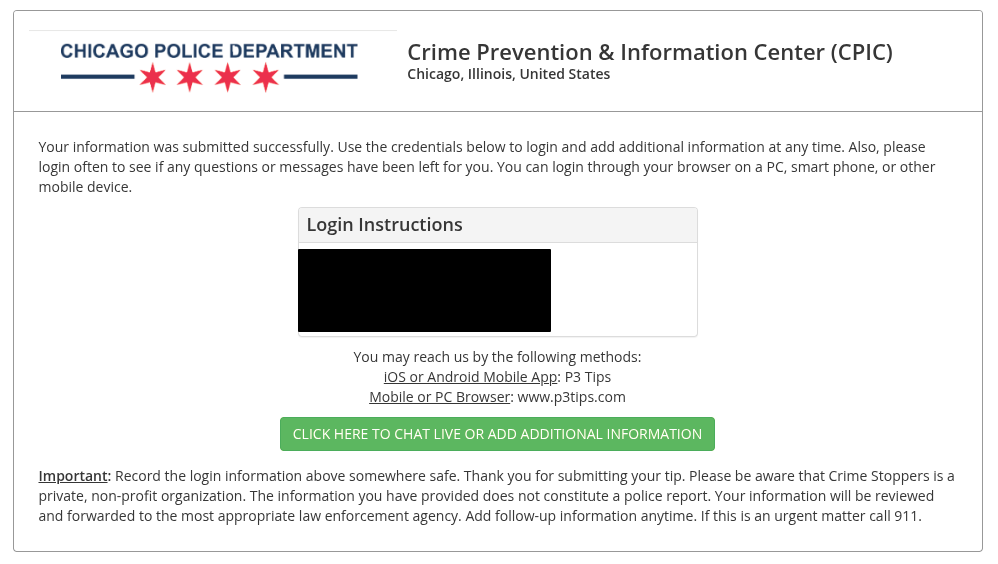Click the empty white space beside the redacted box

pyautogui.click(x=623, y=290)
